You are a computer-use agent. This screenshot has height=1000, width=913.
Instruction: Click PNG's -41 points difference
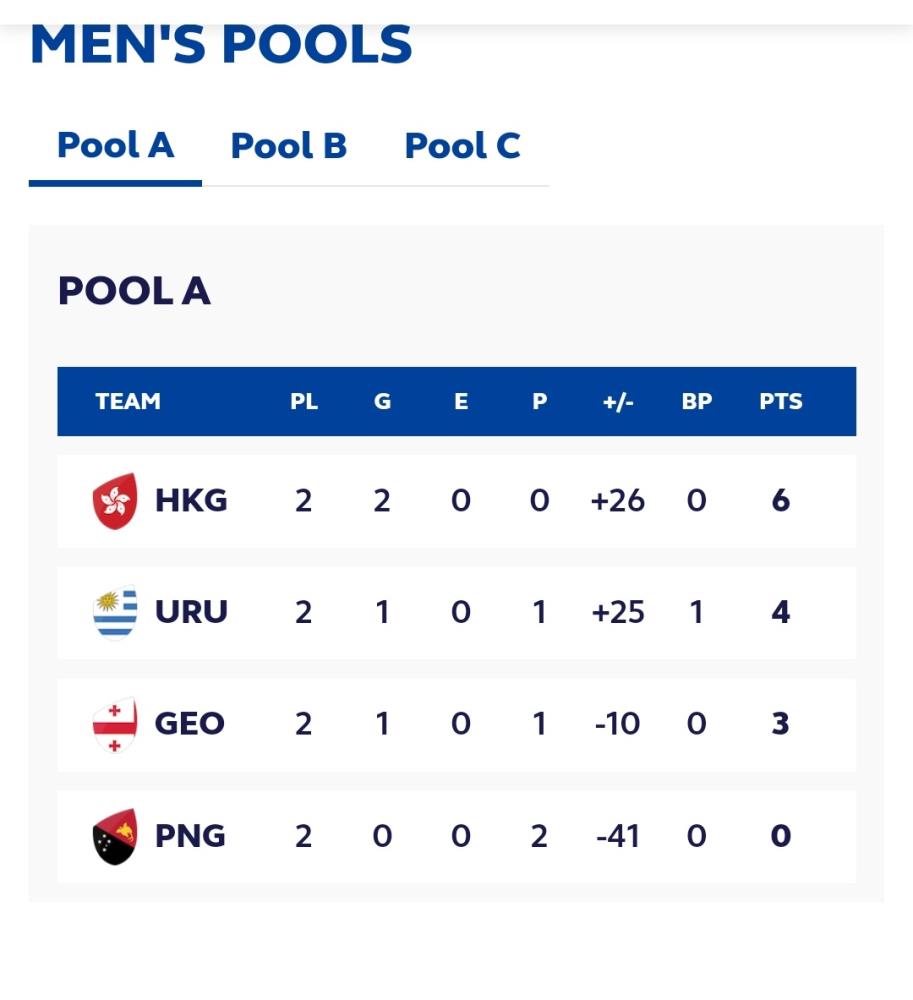[618, 835]
